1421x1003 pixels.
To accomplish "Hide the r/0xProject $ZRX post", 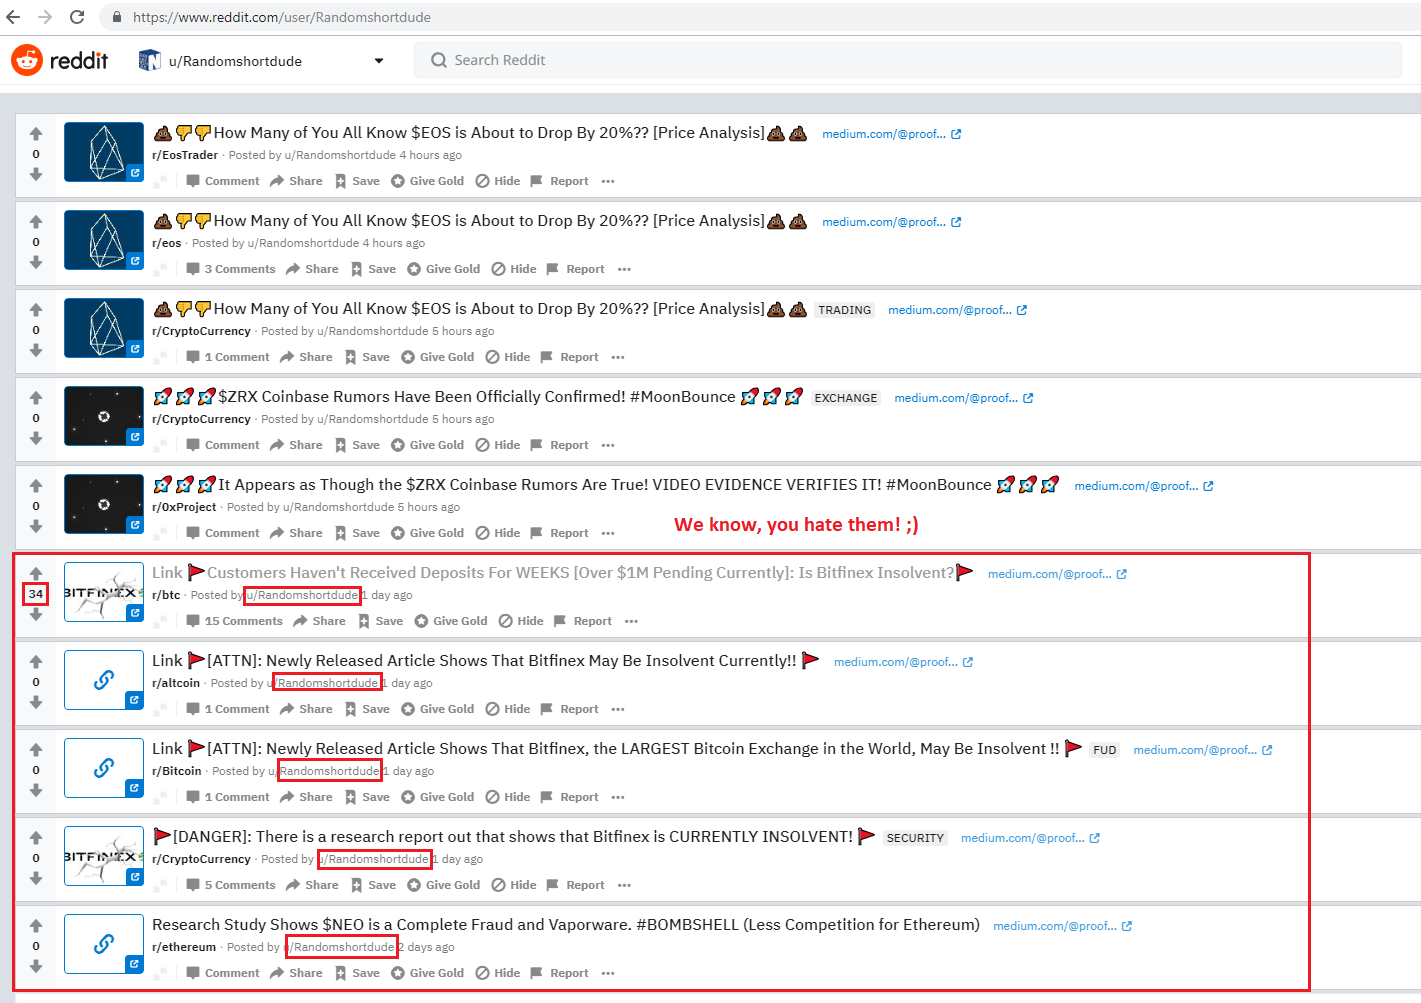I will tap(498, 533).
